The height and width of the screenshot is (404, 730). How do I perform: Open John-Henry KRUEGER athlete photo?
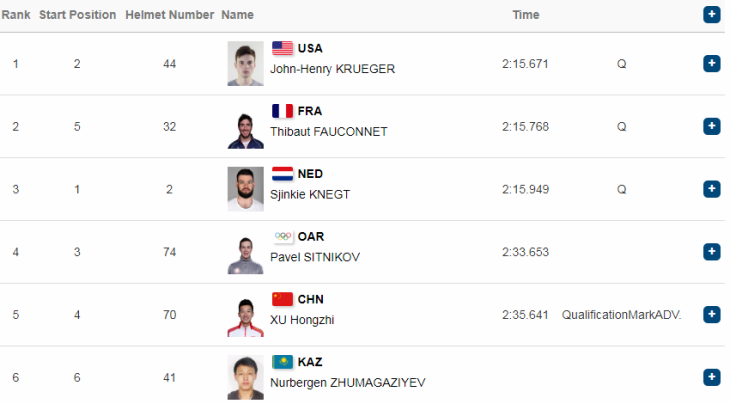click(245, 64)
